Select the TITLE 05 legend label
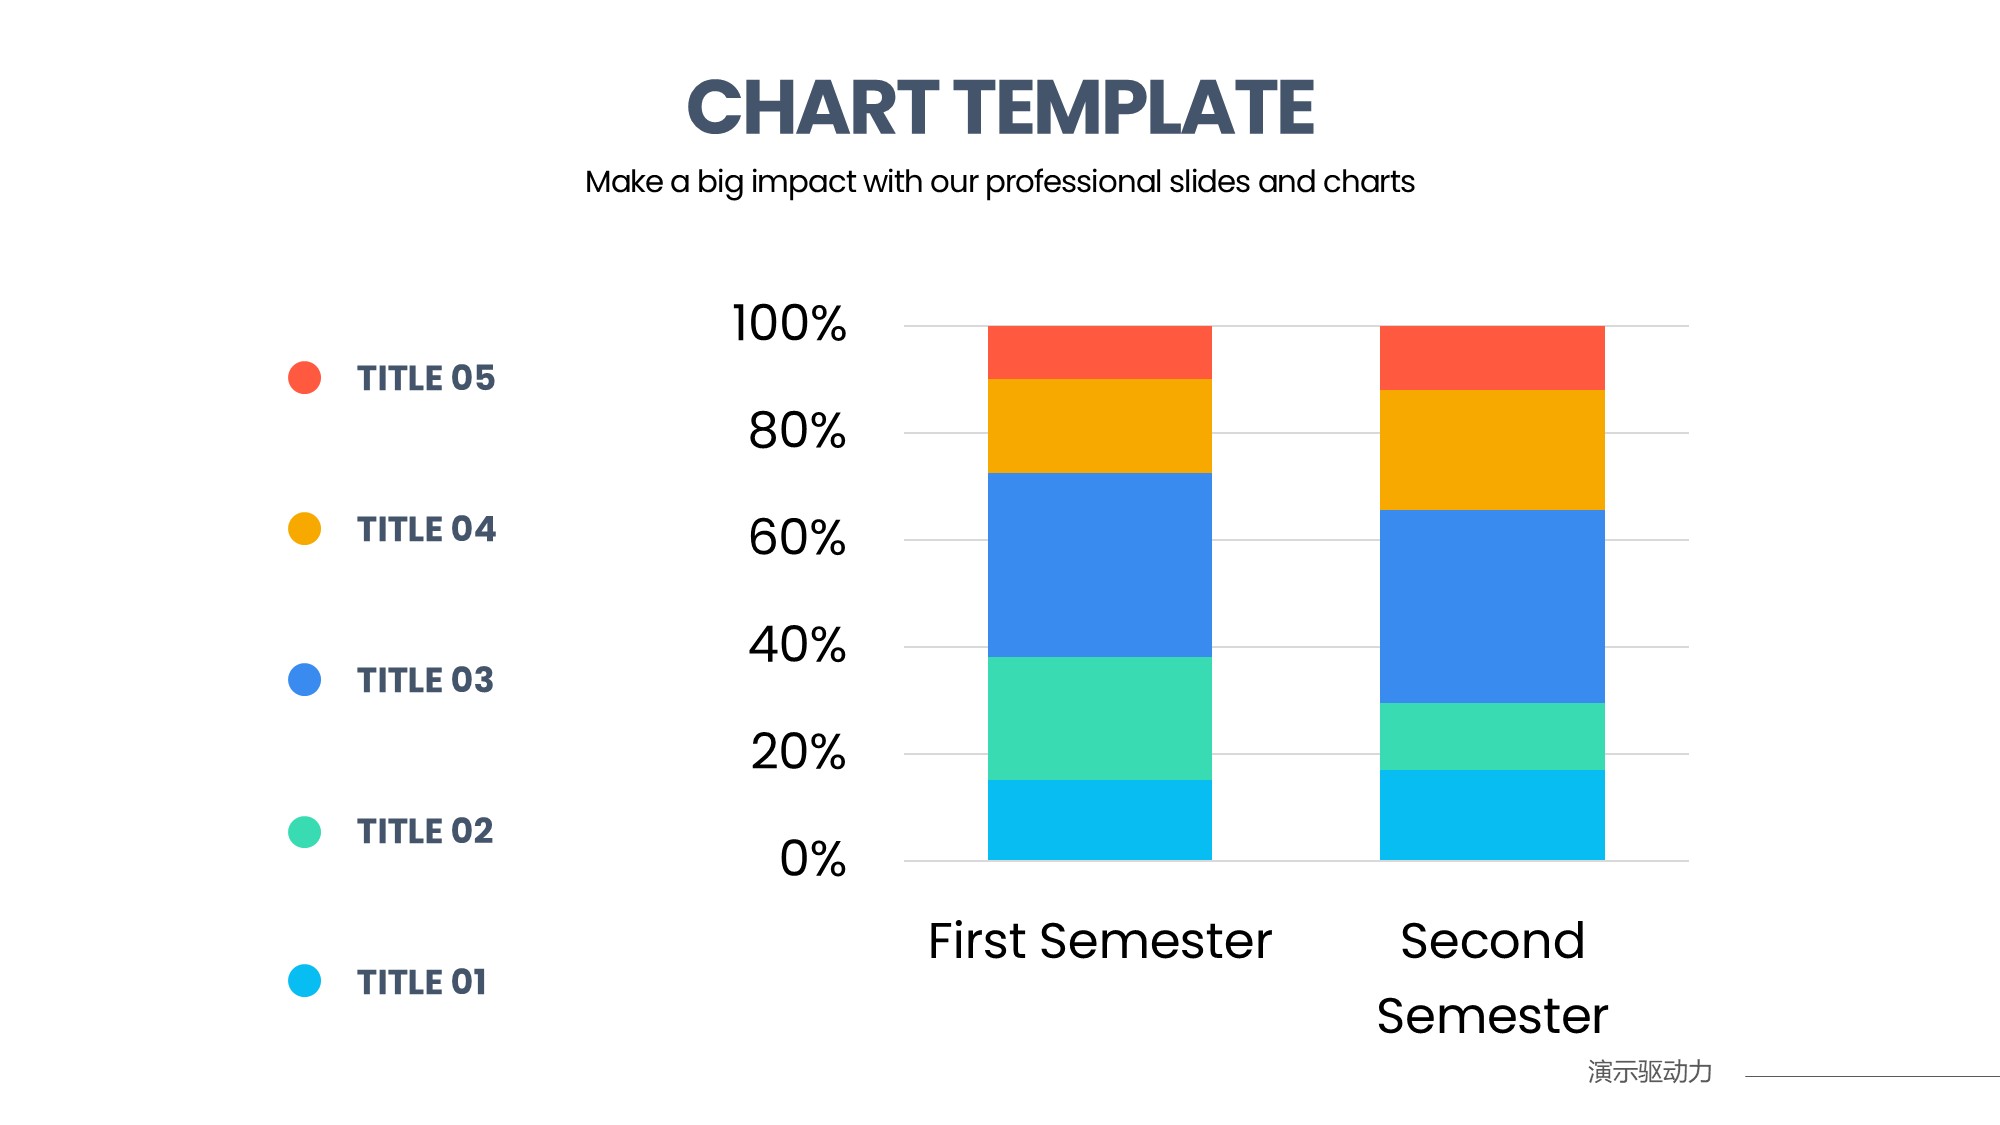The image size is (2000, 1125). 426,378
